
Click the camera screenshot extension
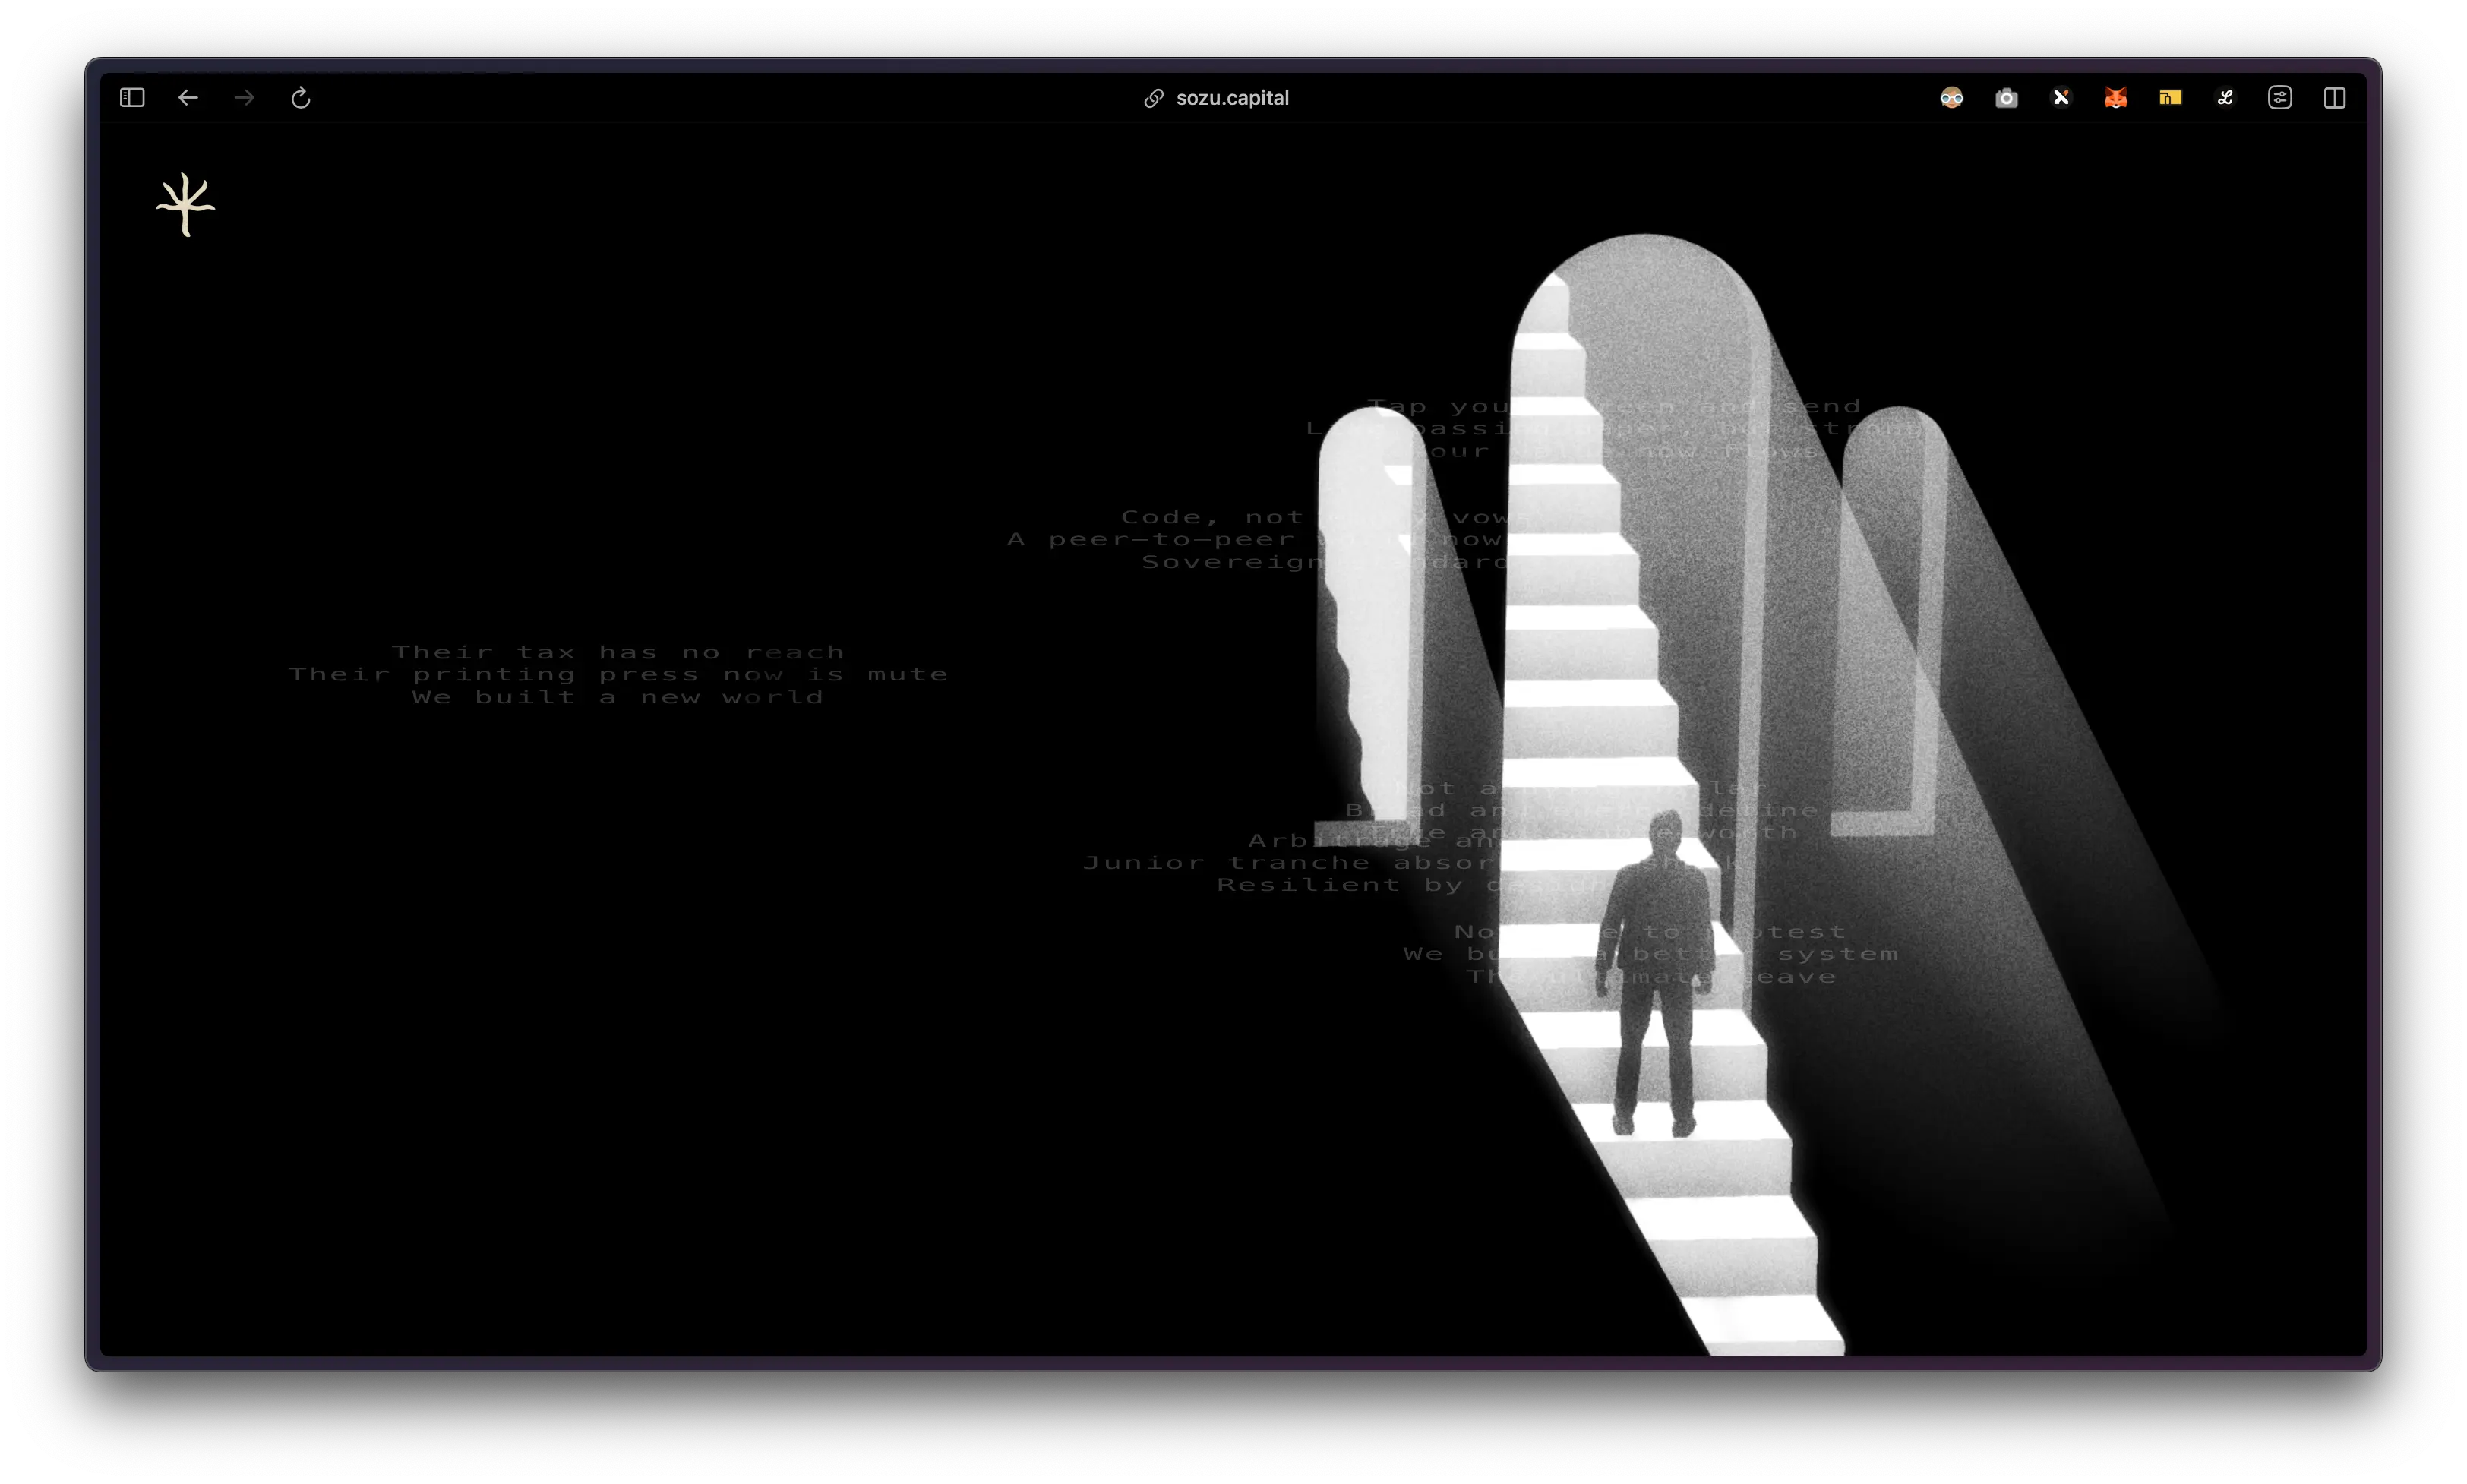click(2006, 98)
